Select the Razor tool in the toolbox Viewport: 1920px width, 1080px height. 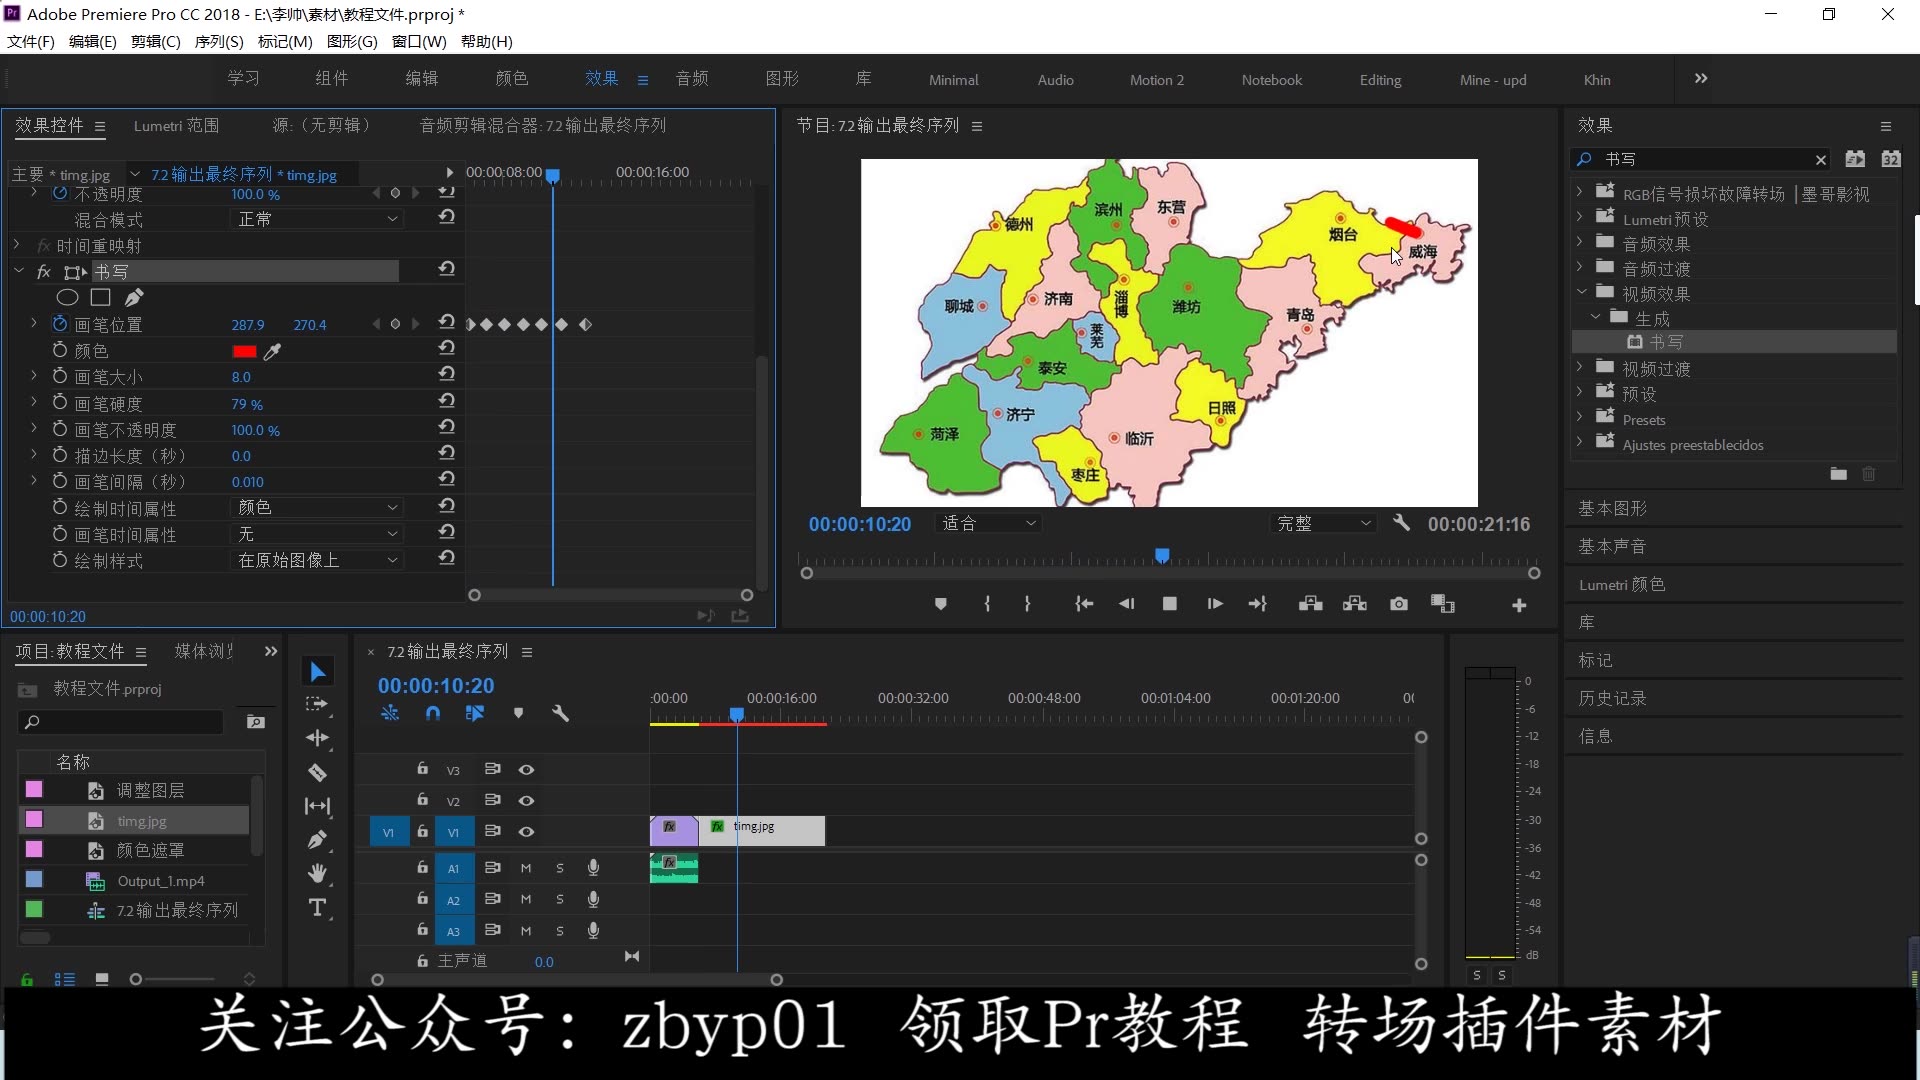click(x=317, y=772)
